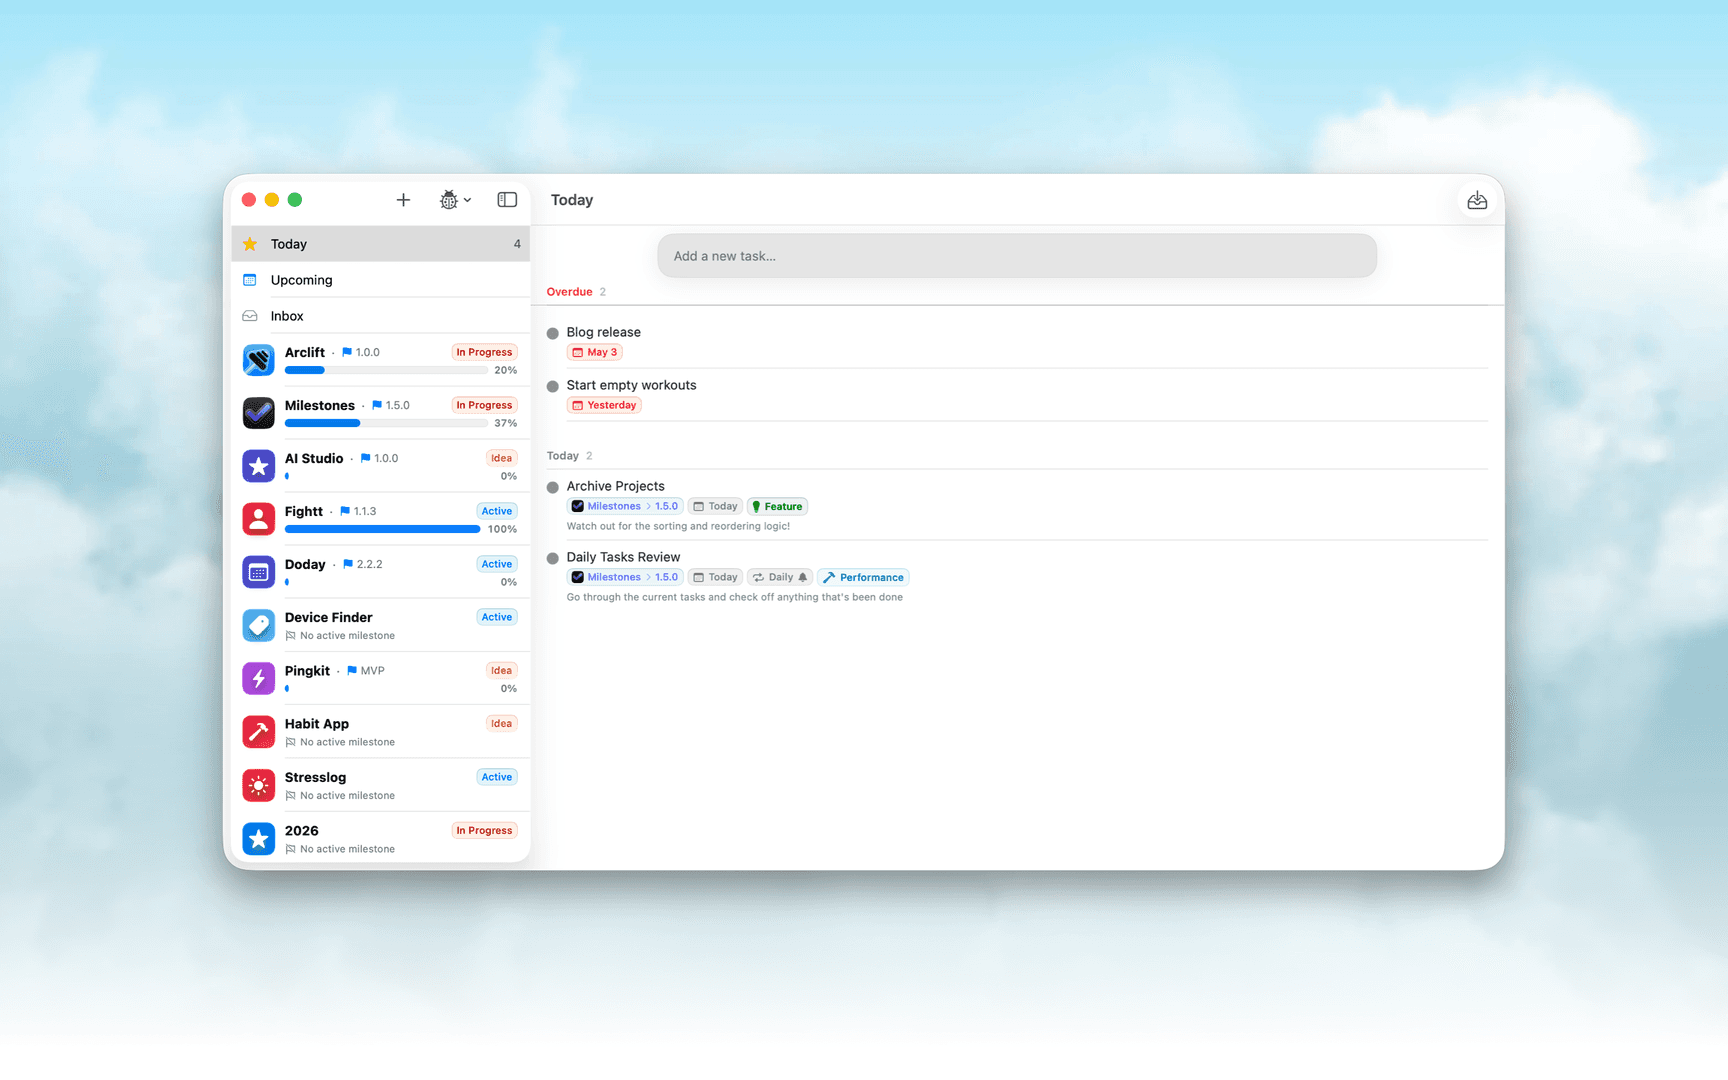The image size is (1728, 1080).
Task: Click Stresslog Active status badge
Action: (x=497, y=777)
